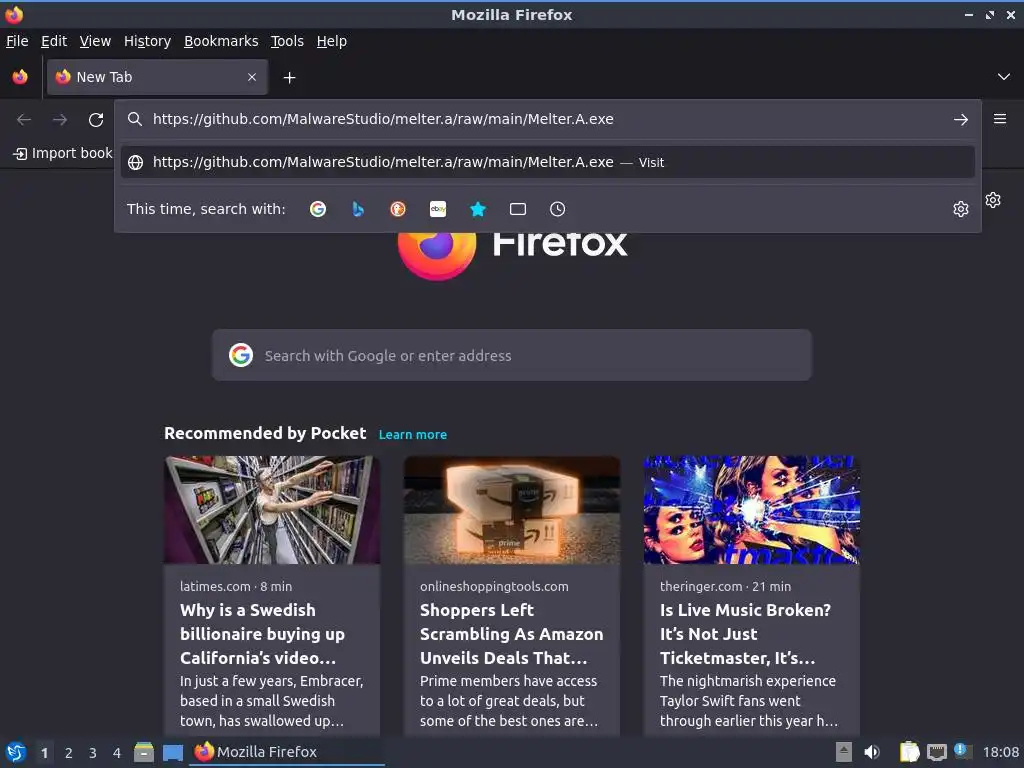Open the network monitor tray icon

(936, 752)
